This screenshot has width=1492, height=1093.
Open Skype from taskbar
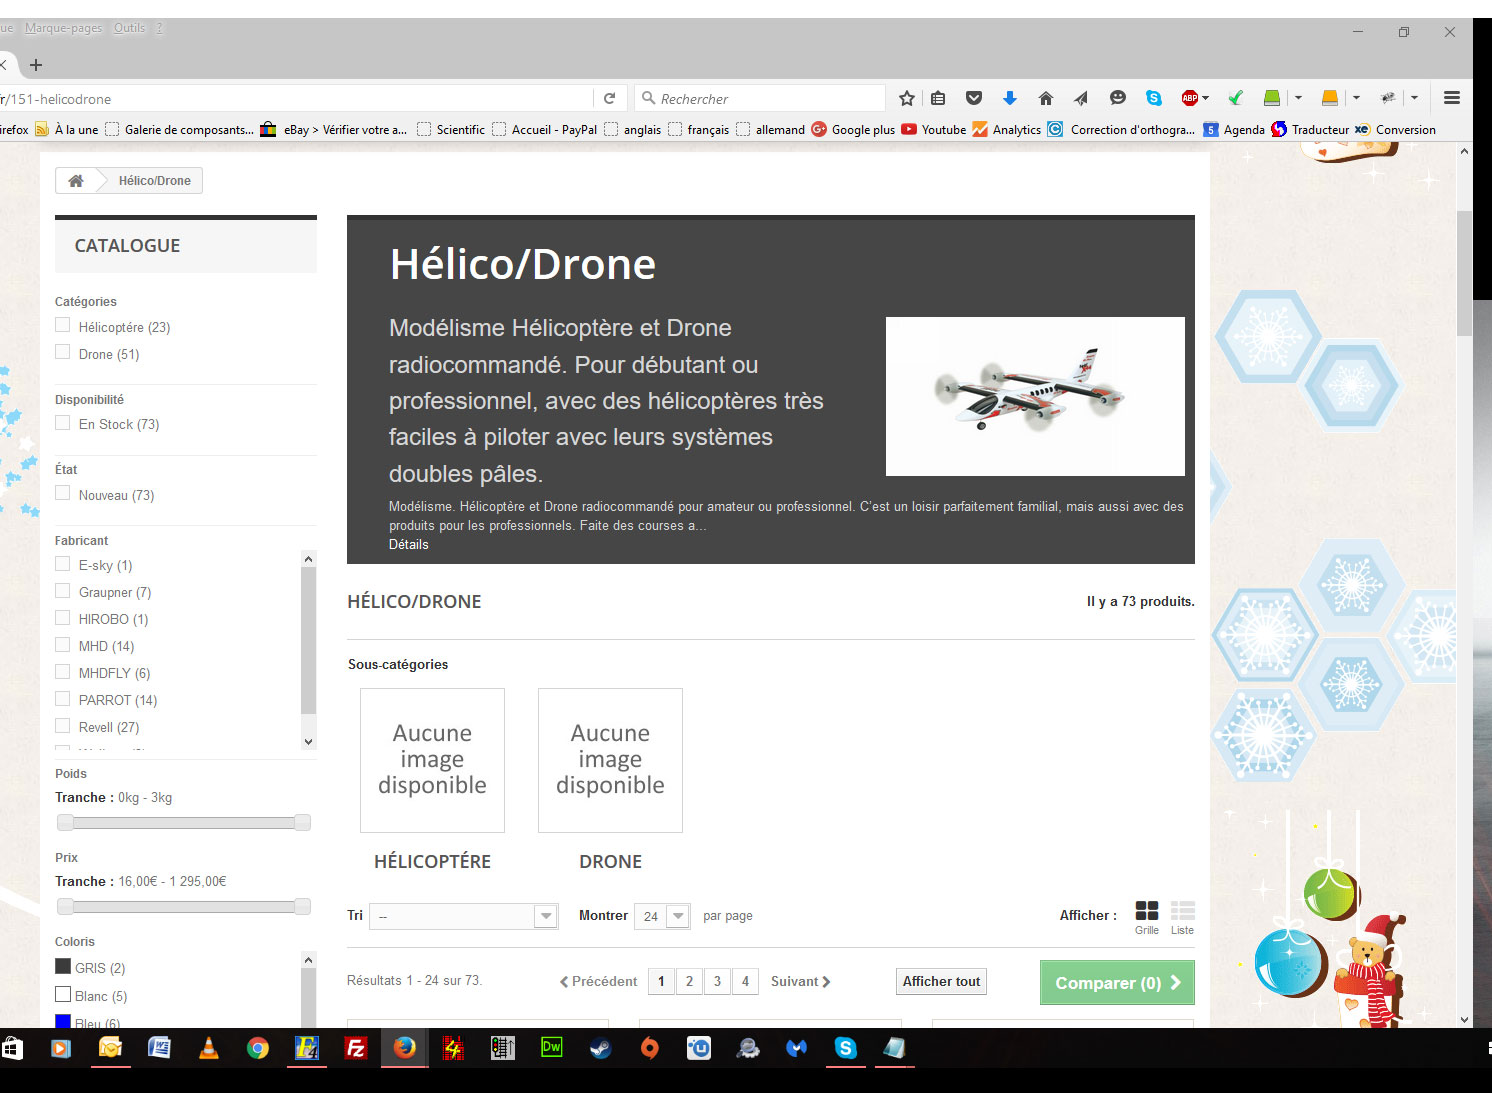click(845, 1048)
